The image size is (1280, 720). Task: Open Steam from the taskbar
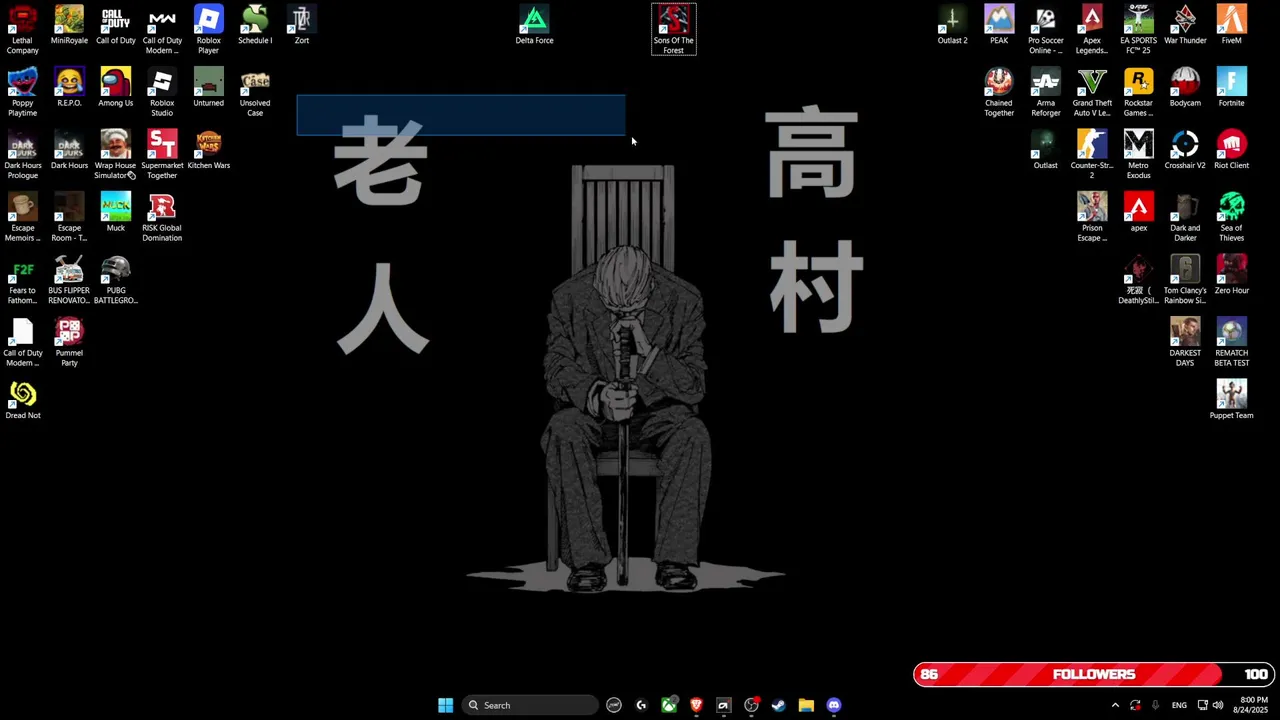coord(778,705)
